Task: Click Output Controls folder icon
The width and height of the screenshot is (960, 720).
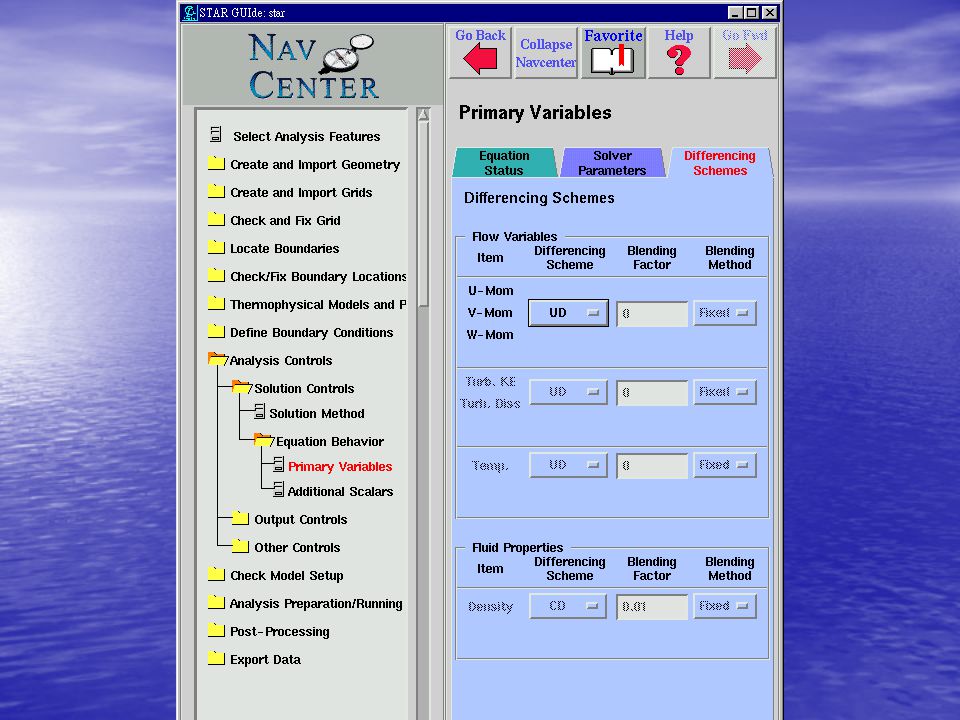Action: (x=241, y=519)
